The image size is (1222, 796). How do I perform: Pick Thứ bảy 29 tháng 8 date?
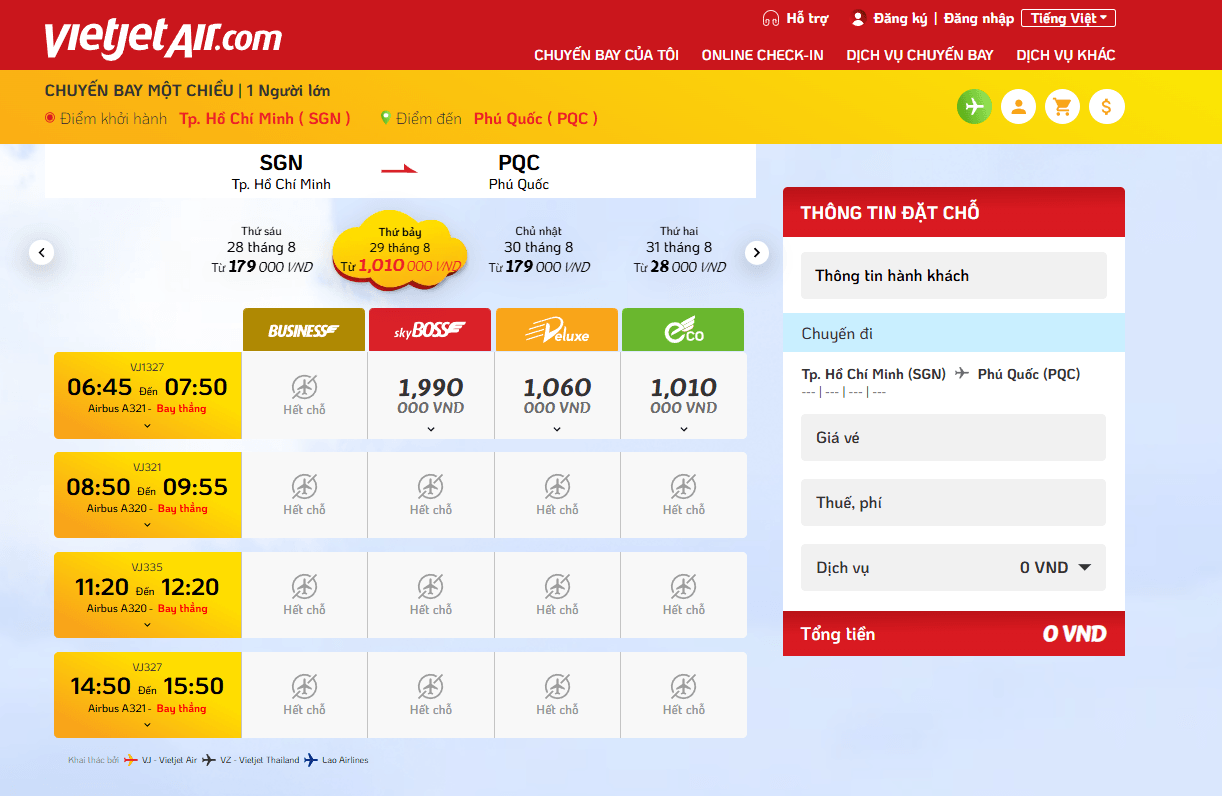[x=400, y=250]
